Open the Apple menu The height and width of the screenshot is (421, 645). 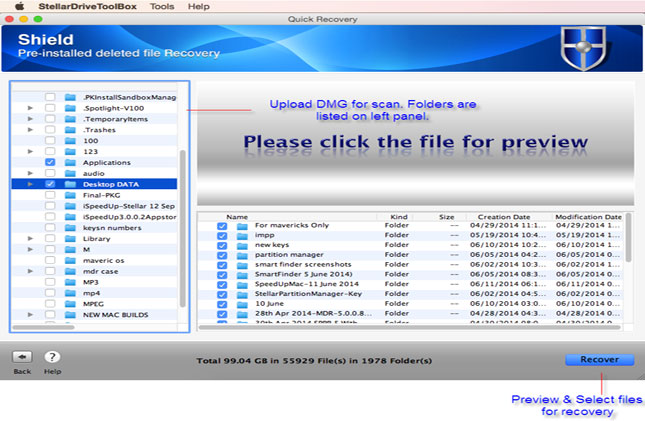19,6
